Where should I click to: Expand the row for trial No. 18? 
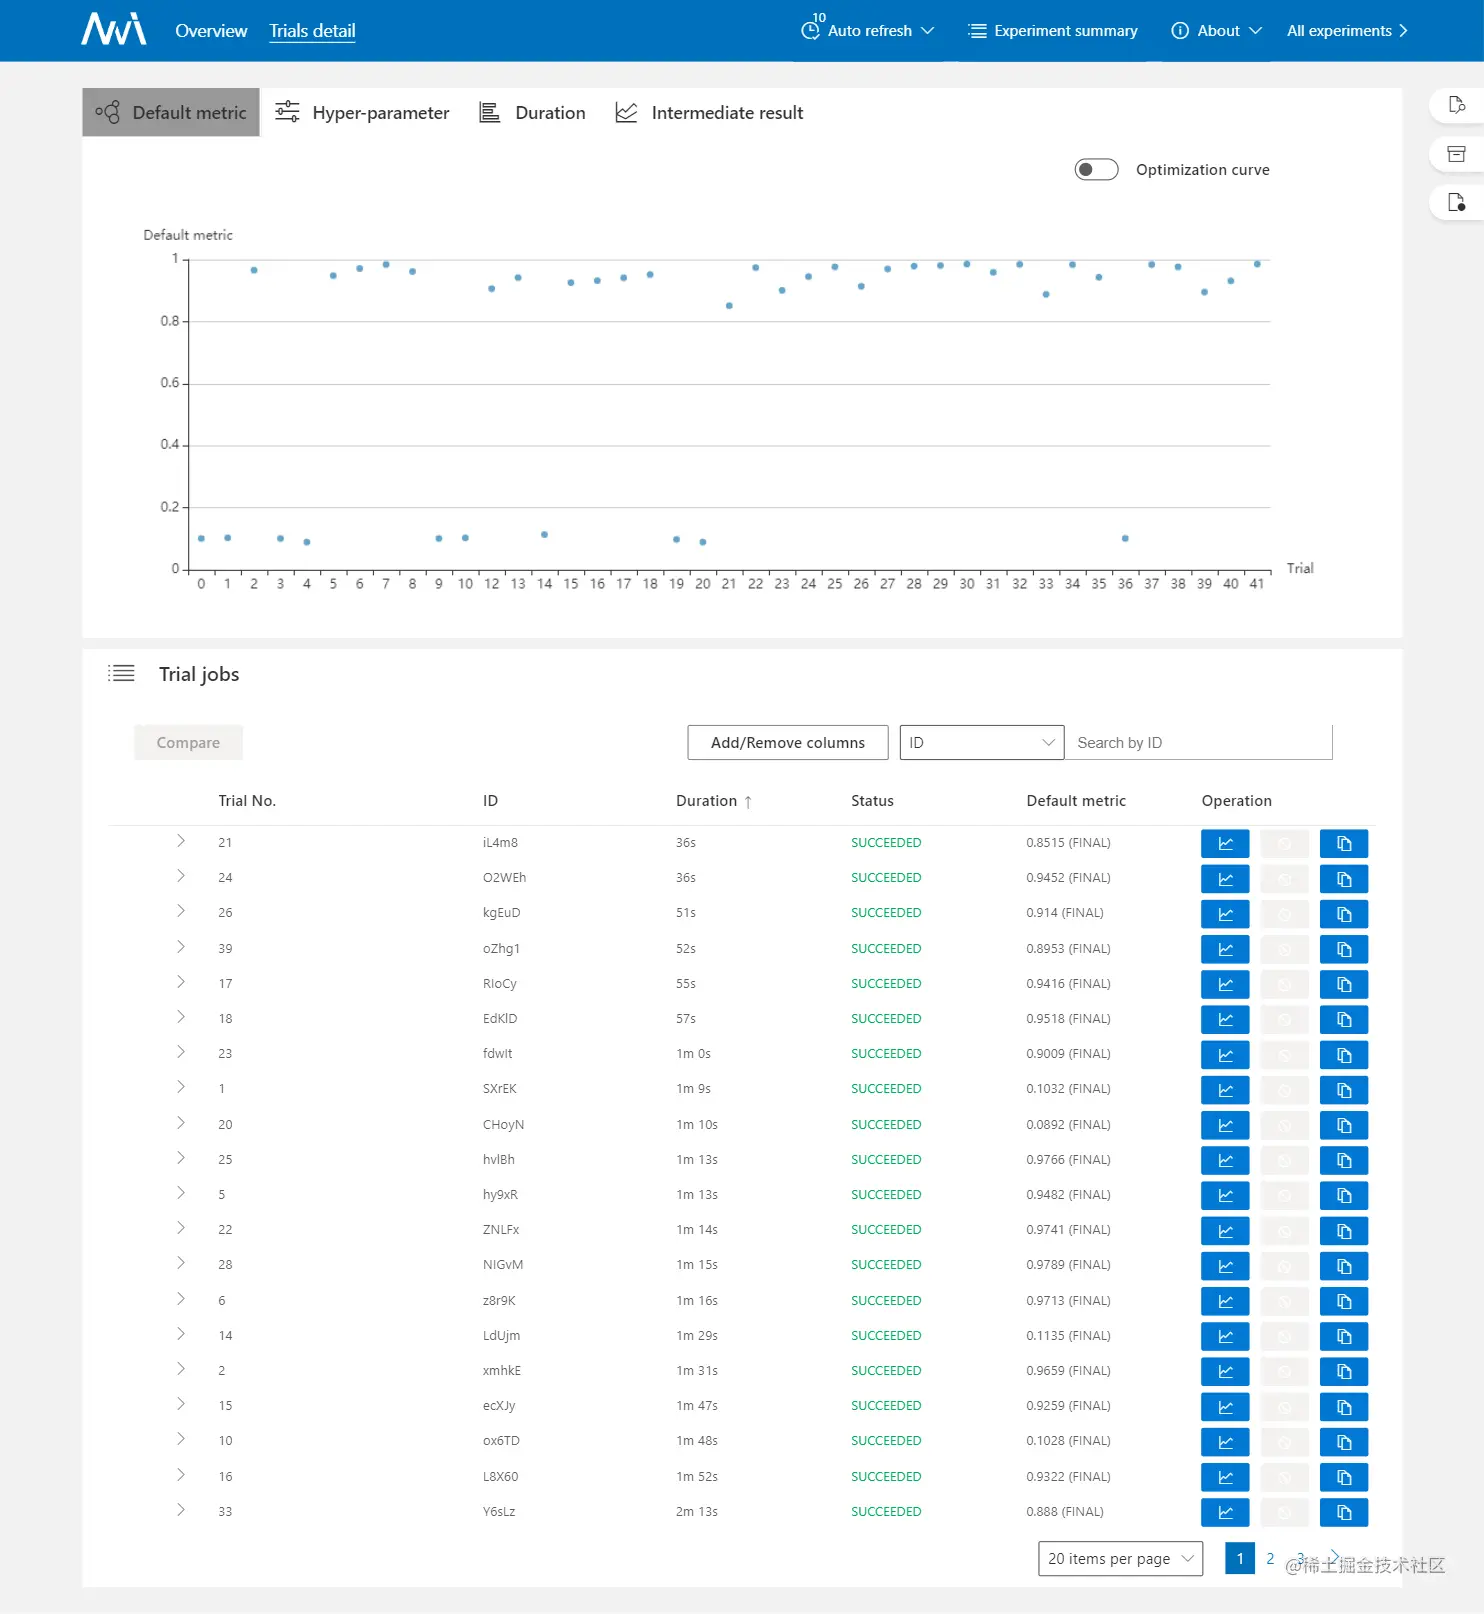point(181,1017)
